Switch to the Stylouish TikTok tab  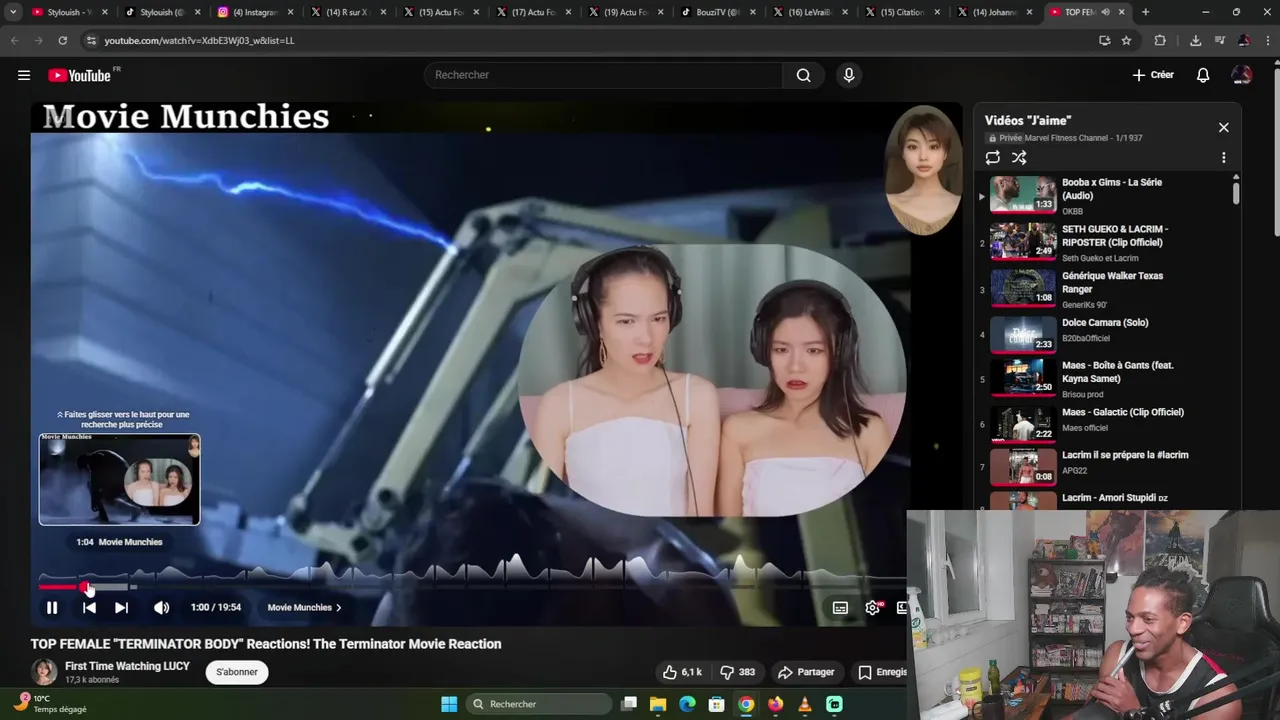[162, 12]
